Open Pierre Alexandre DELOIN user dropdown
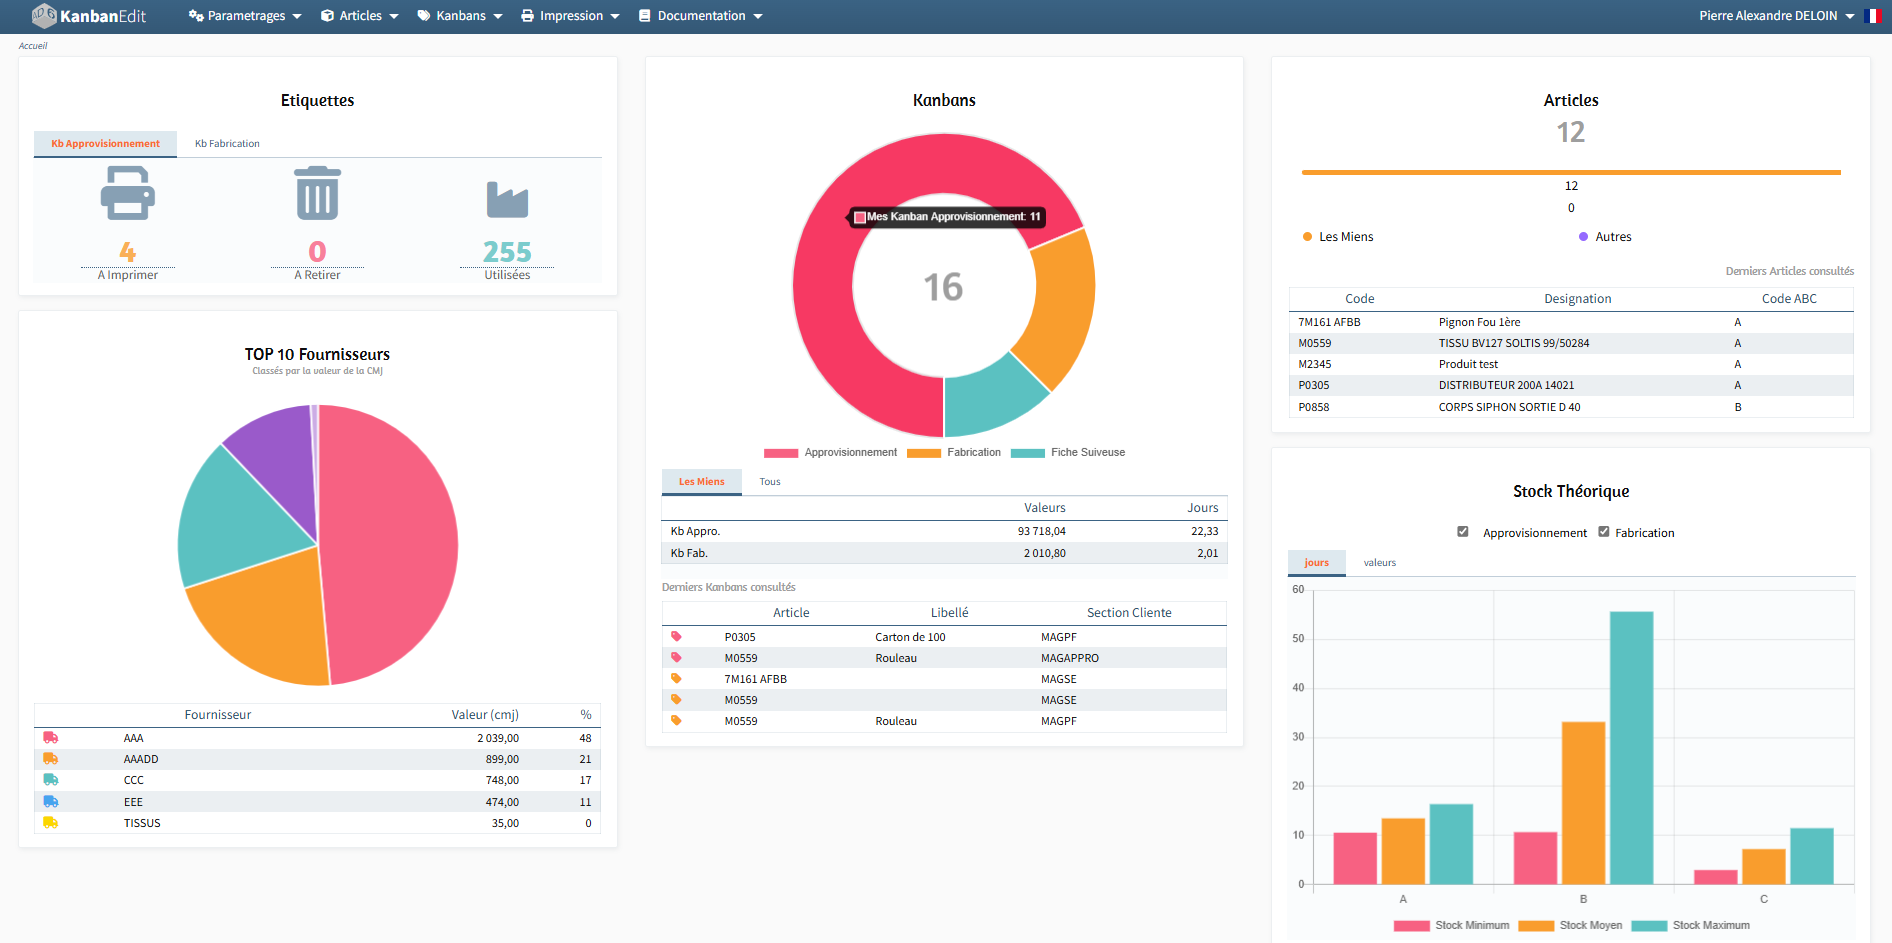The height and width of the screenshot is (943, 1892). coord(1776,16)
